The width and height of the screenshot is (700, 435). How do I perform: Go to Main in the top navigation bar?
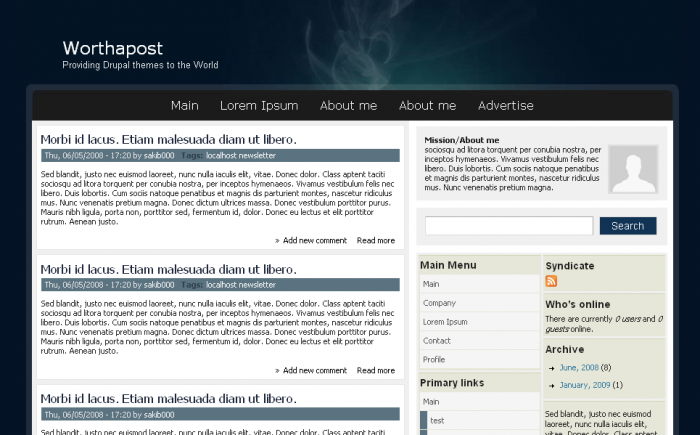point(185,106)
